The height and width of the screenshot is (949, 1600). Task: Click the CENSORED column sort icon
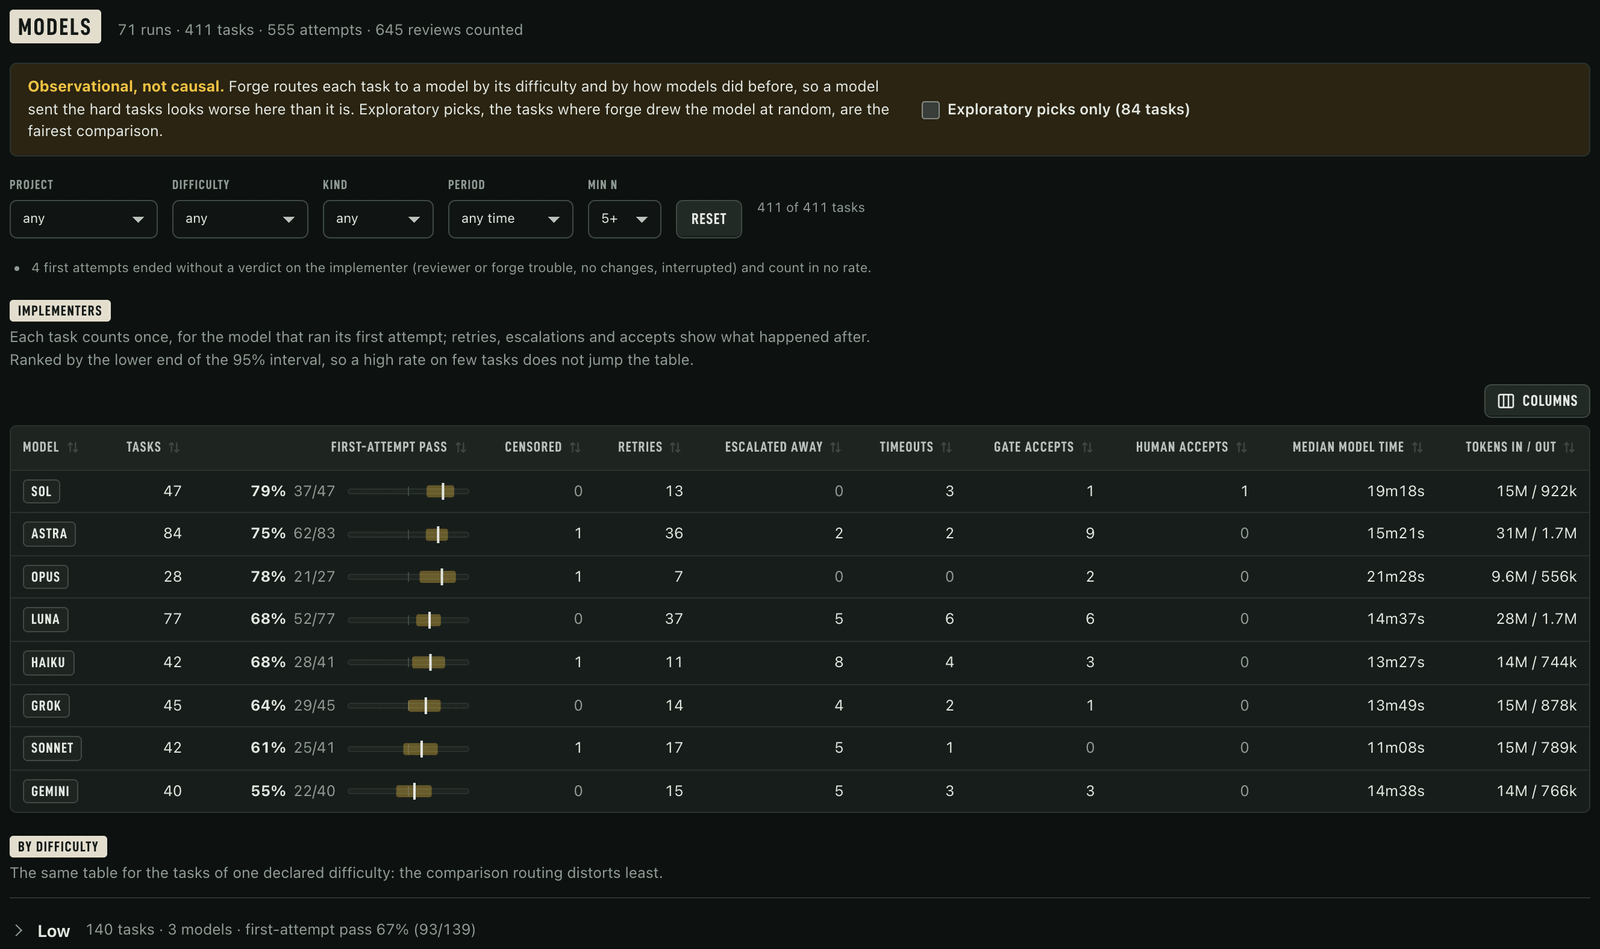pos(575,447)
